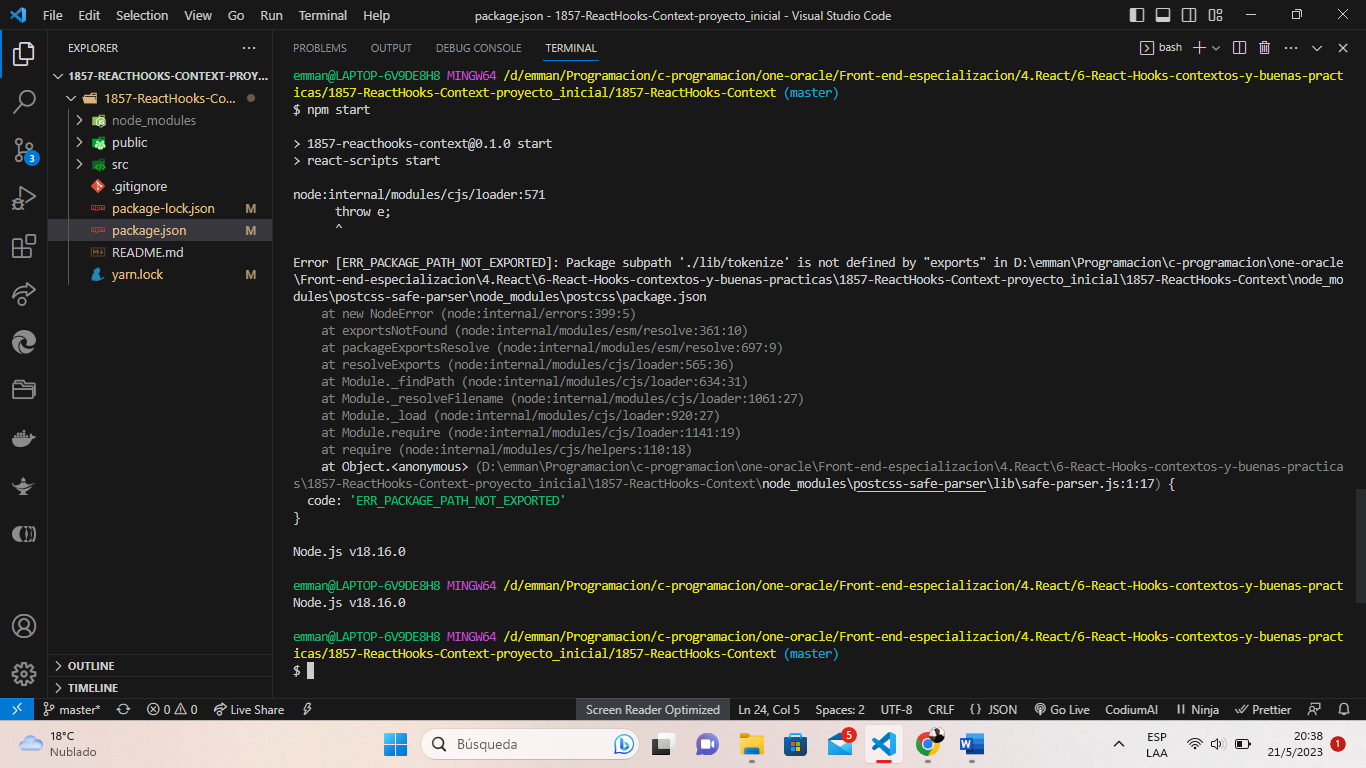Open Customize Layout button in title bar
Image resolution: width=1366 pixels, height=768 pixels.
pyautogui.click(x=1215, y=15)
